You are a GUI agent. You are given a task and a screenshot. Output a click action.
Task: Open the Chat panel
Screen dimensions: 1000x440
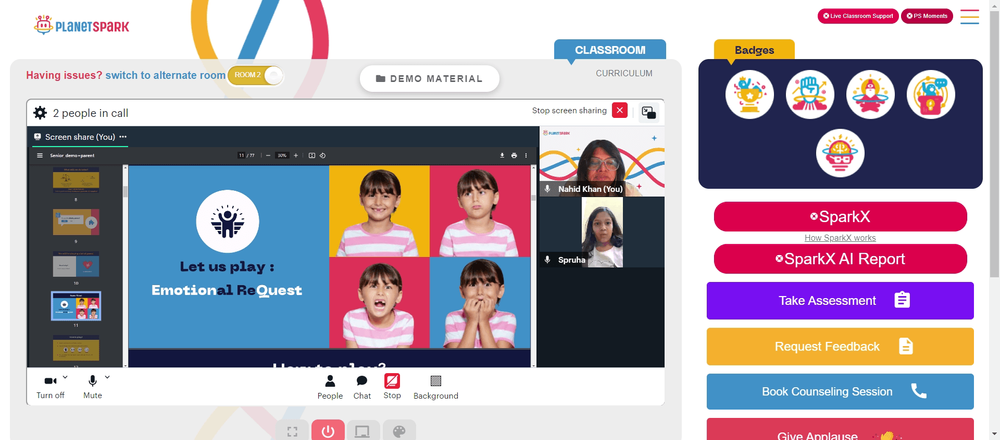[362, 387]
